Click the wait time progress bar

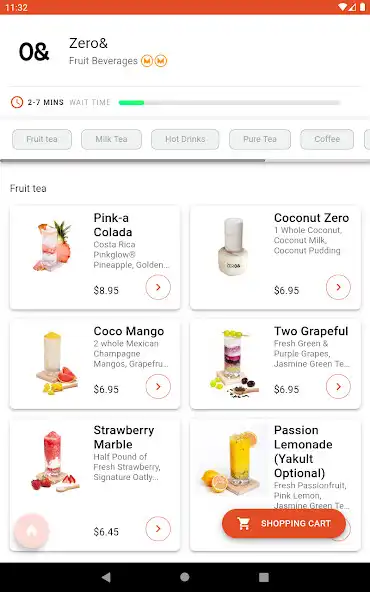229,102
